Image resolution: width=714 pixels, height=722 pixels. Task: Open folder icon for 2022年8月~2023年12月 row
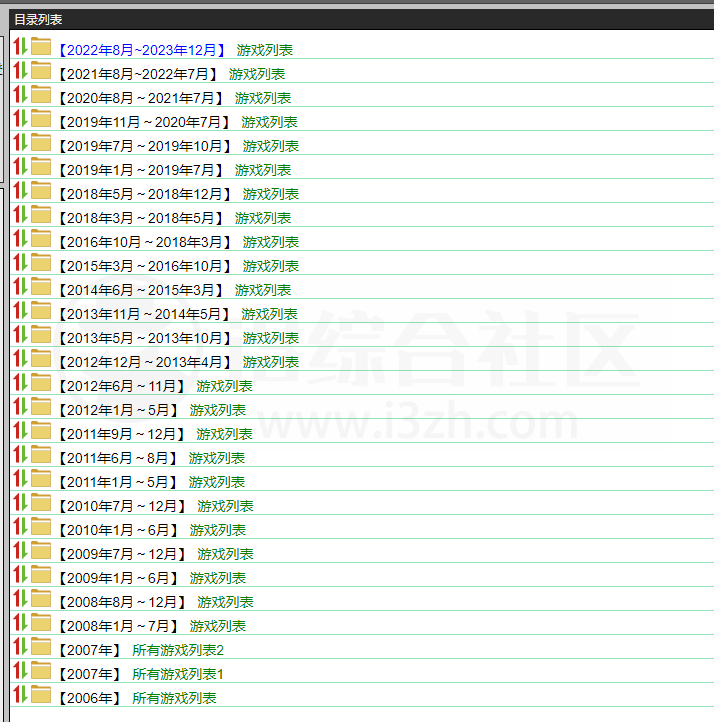[41, 47]
